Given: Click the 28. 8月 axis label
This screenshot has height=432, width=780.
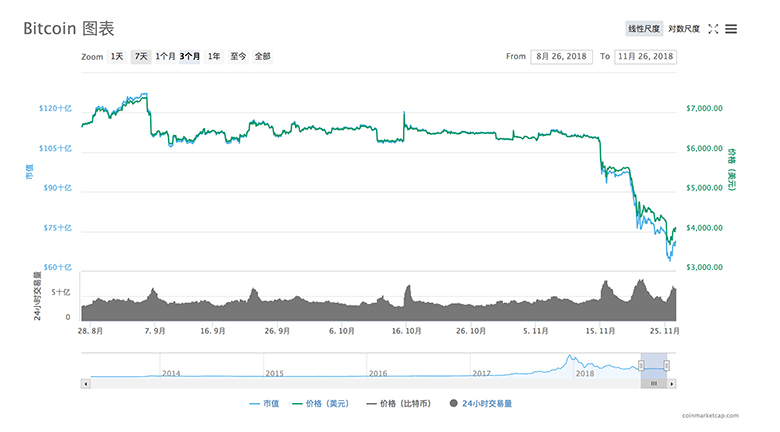Looking at the screenshot, I should click(90, 331).
